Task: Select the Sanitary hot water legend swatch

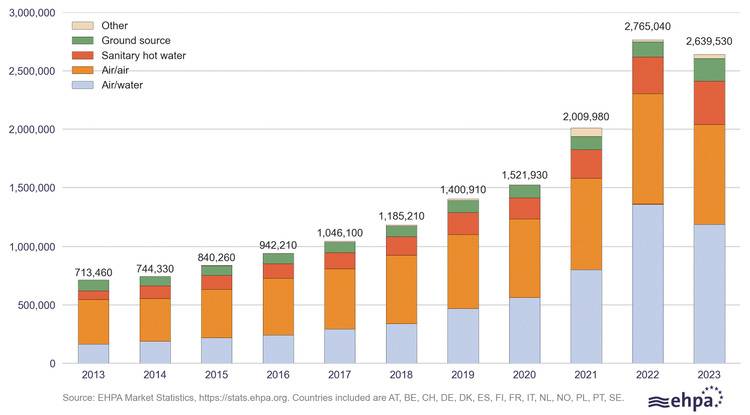Action: coord(84,55)
